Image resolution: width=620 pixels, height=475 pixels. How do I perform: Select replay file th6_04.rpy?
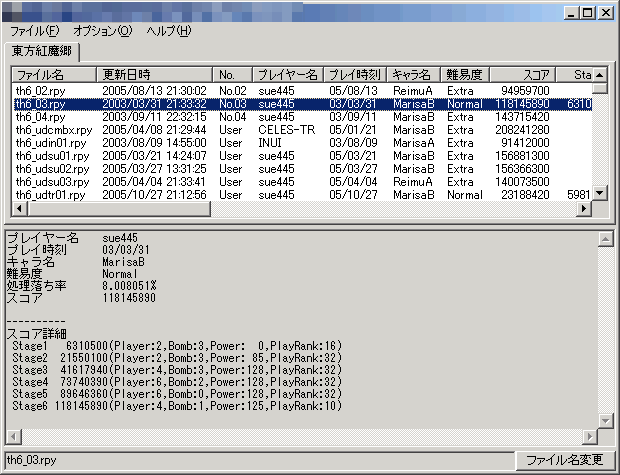40,117
